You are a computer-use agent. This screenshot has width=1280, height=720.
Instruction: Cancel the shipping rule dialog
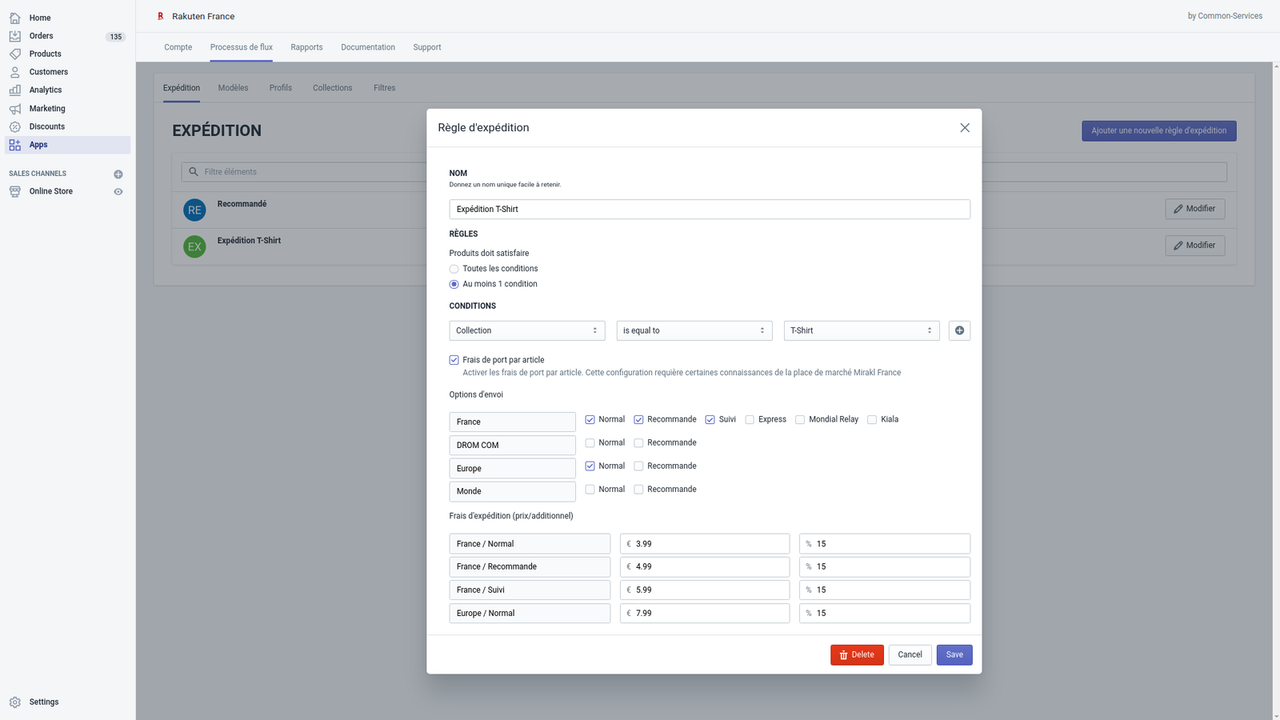910,655
